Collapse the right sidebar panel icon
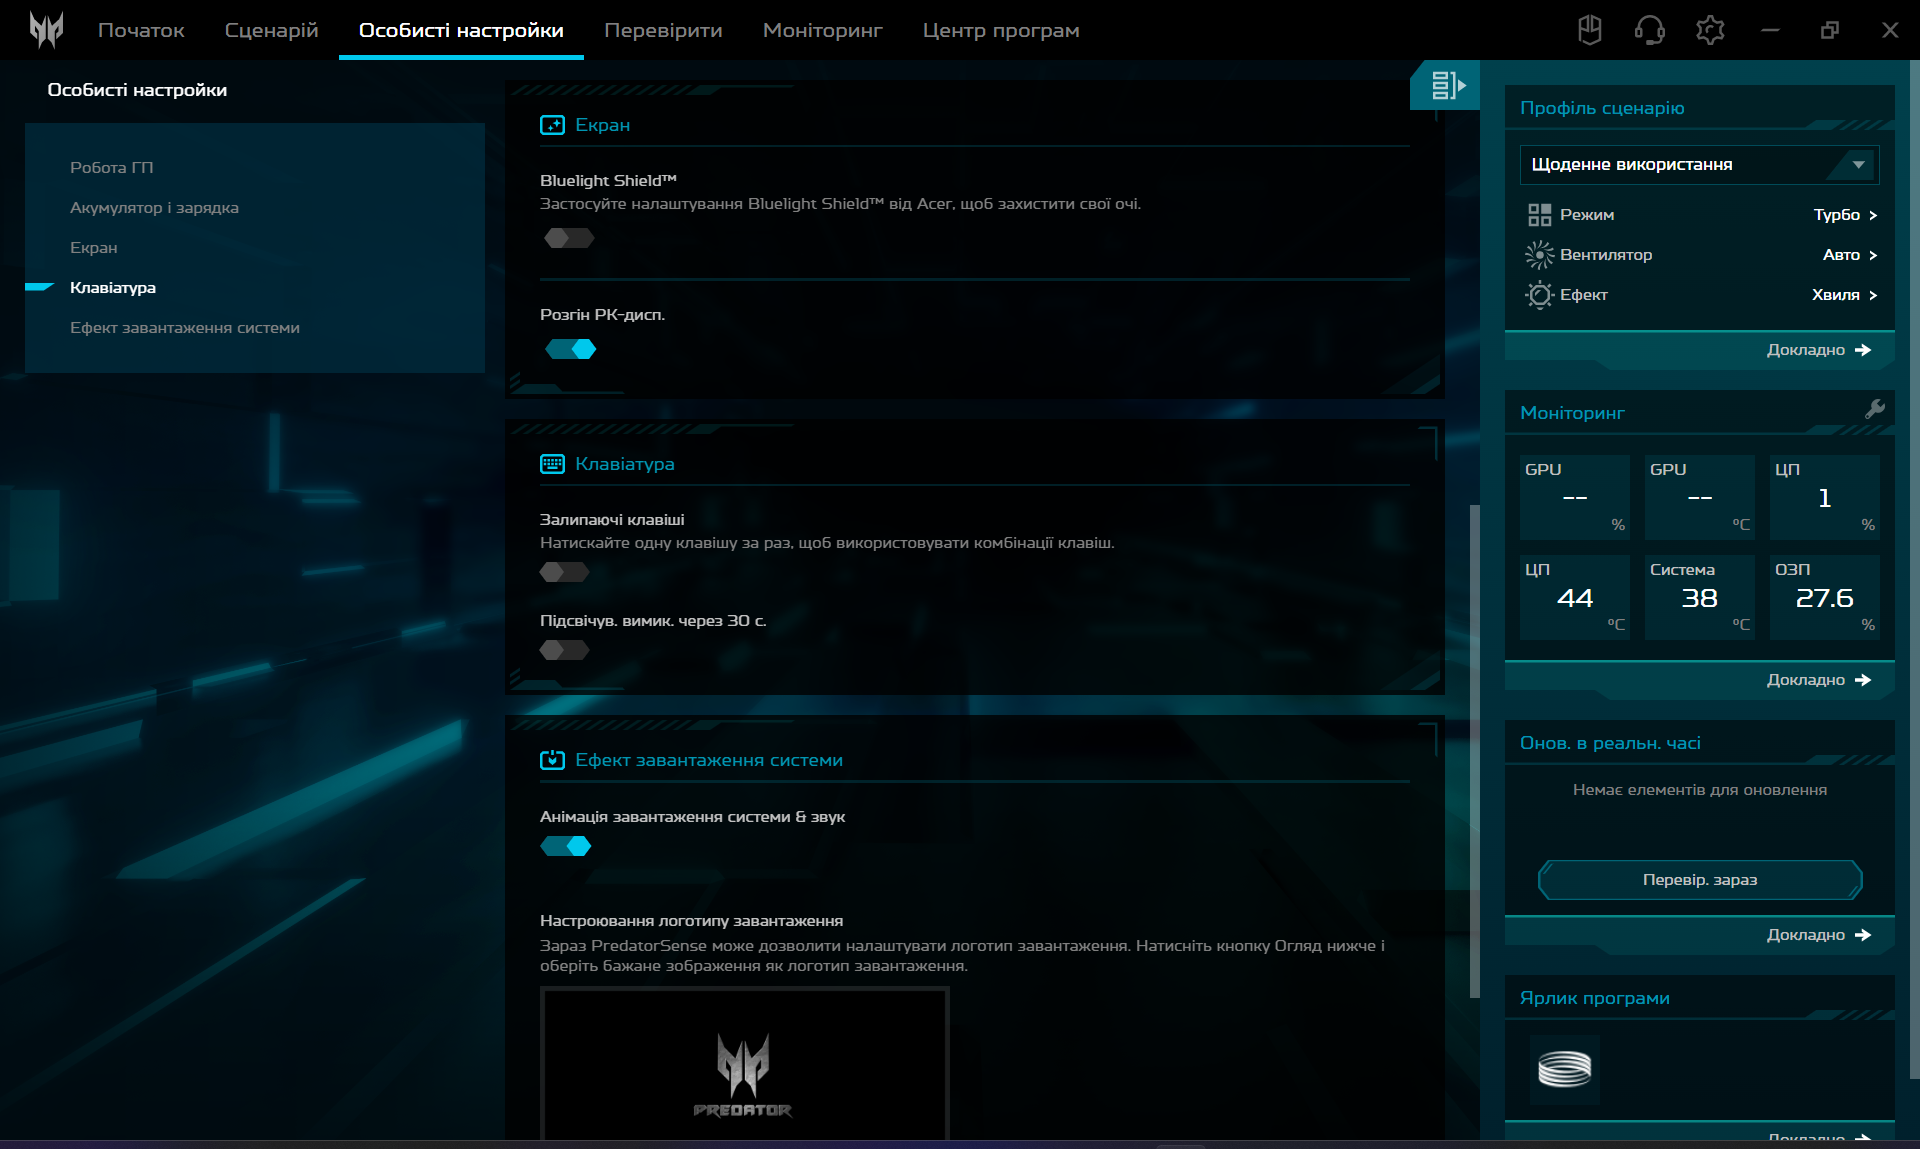1920x1149 pixels. coord(1446,86)
